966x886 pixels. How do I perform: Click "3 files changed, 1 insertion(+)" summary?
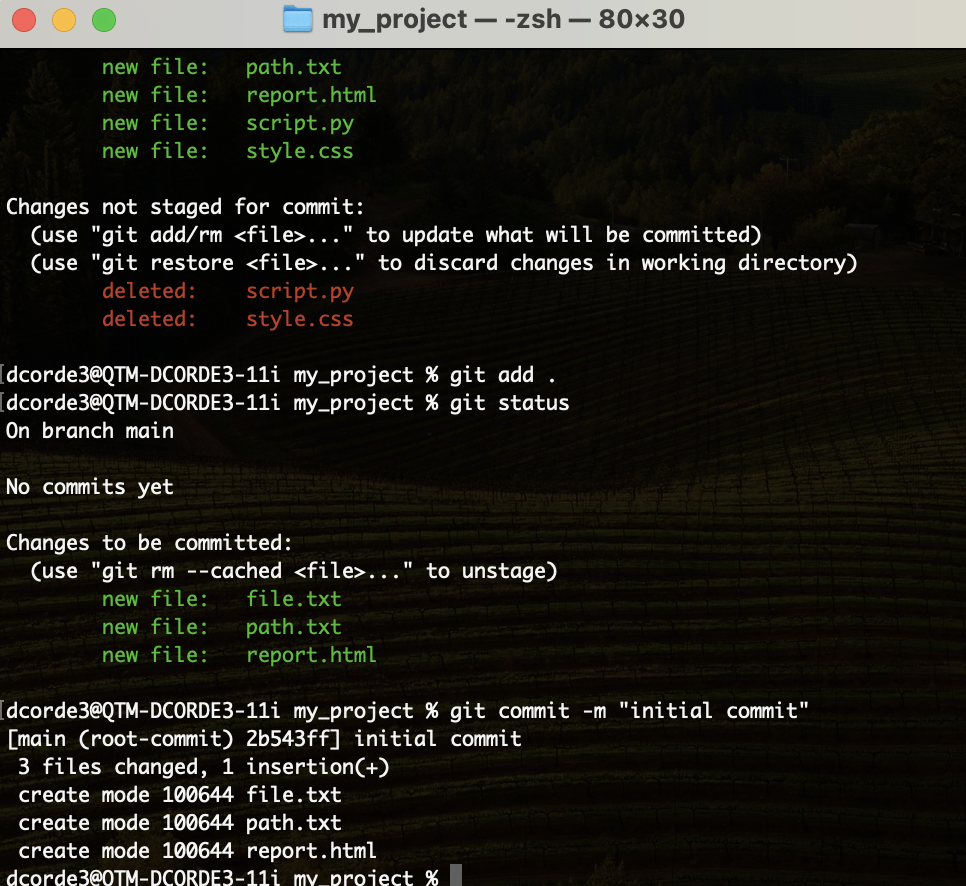[203, 767]
